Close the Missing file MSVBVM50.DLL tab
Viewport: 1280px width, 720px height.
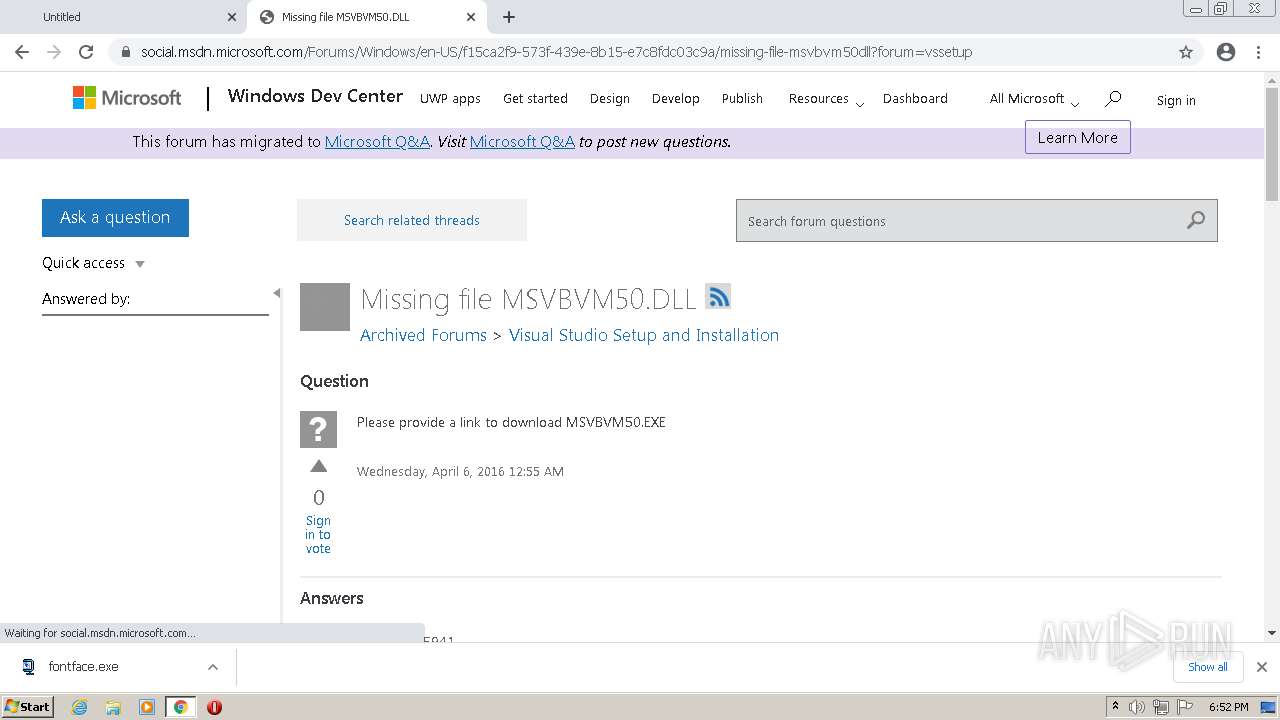[x=471, y=17]
